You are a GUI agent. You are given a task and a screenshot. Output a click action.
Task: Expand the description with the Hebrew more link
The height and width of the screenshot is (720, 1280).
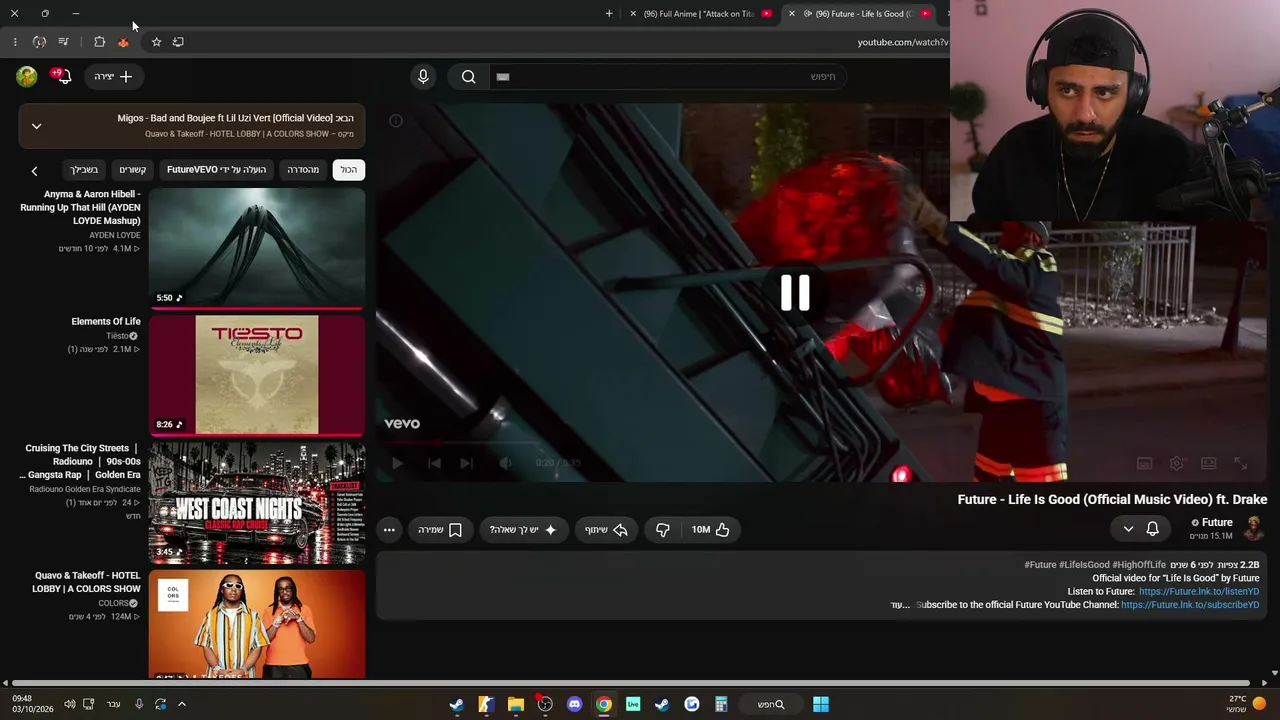pos(900,605)
